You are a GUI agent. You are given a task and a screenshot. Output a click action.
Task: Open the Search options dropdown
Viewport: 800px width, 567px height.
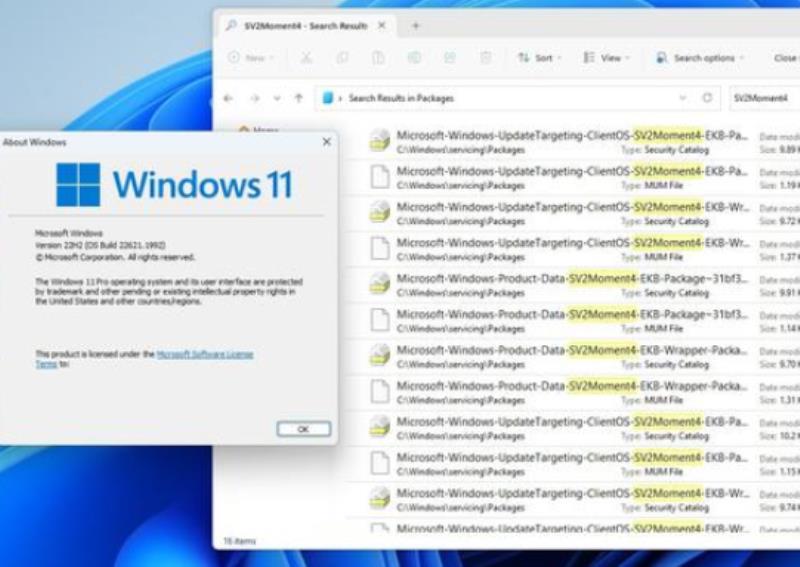click(x=700, y=58)
